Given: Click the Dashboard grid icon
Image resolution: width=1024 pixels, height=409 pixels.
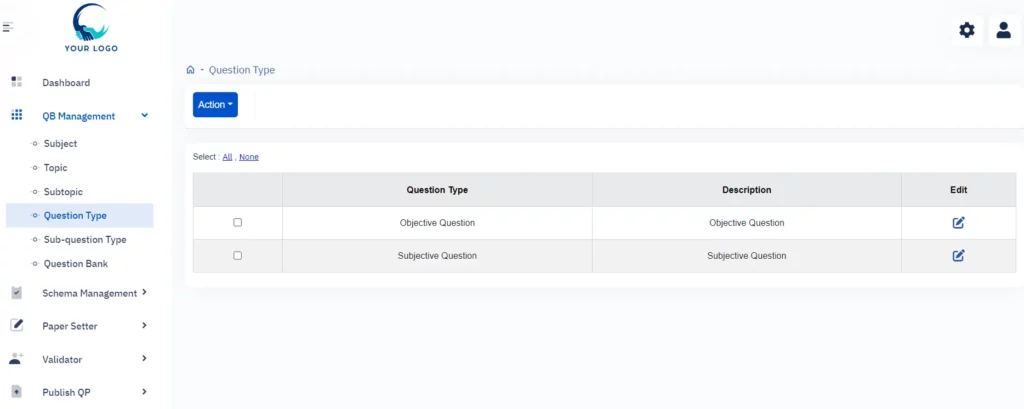Looking at the screenshot, I should click(17, 82).
